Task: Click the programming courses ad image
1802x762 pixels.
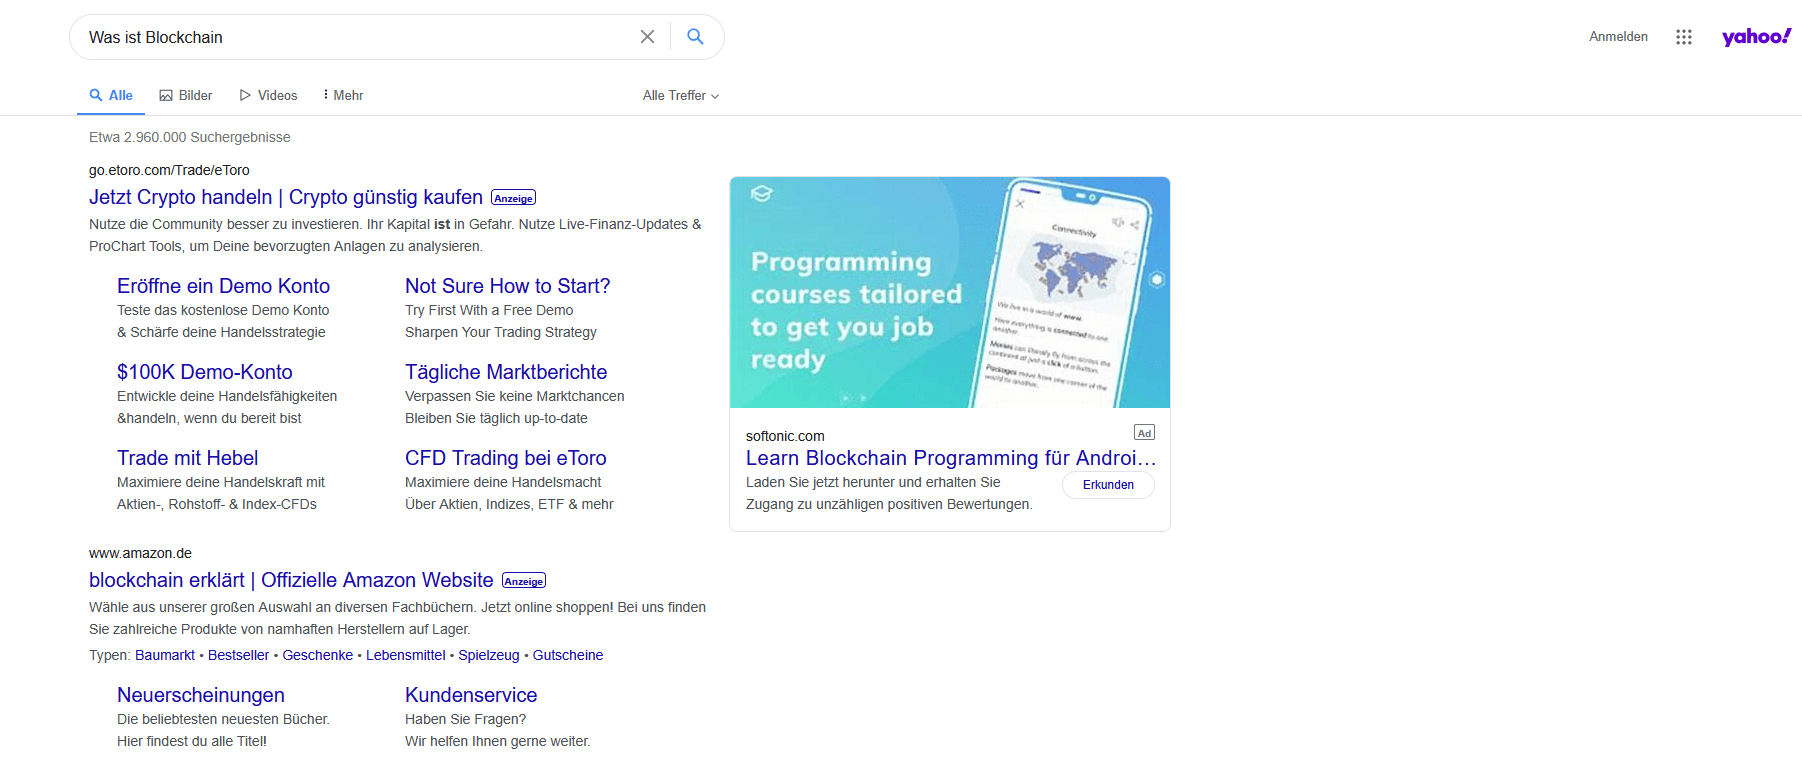Action: coord(949,292)
